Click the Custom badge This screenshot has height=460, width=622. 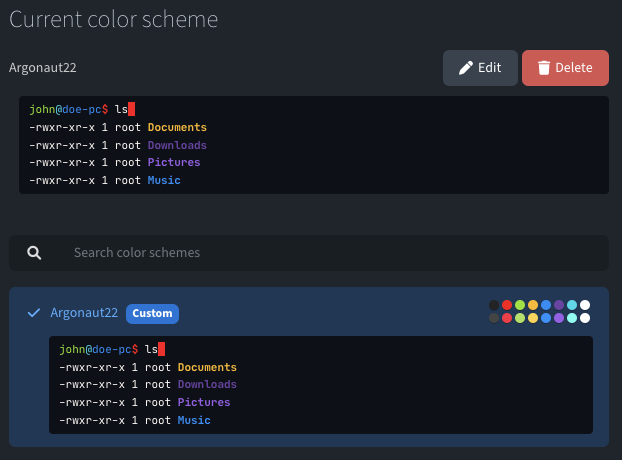152,314
